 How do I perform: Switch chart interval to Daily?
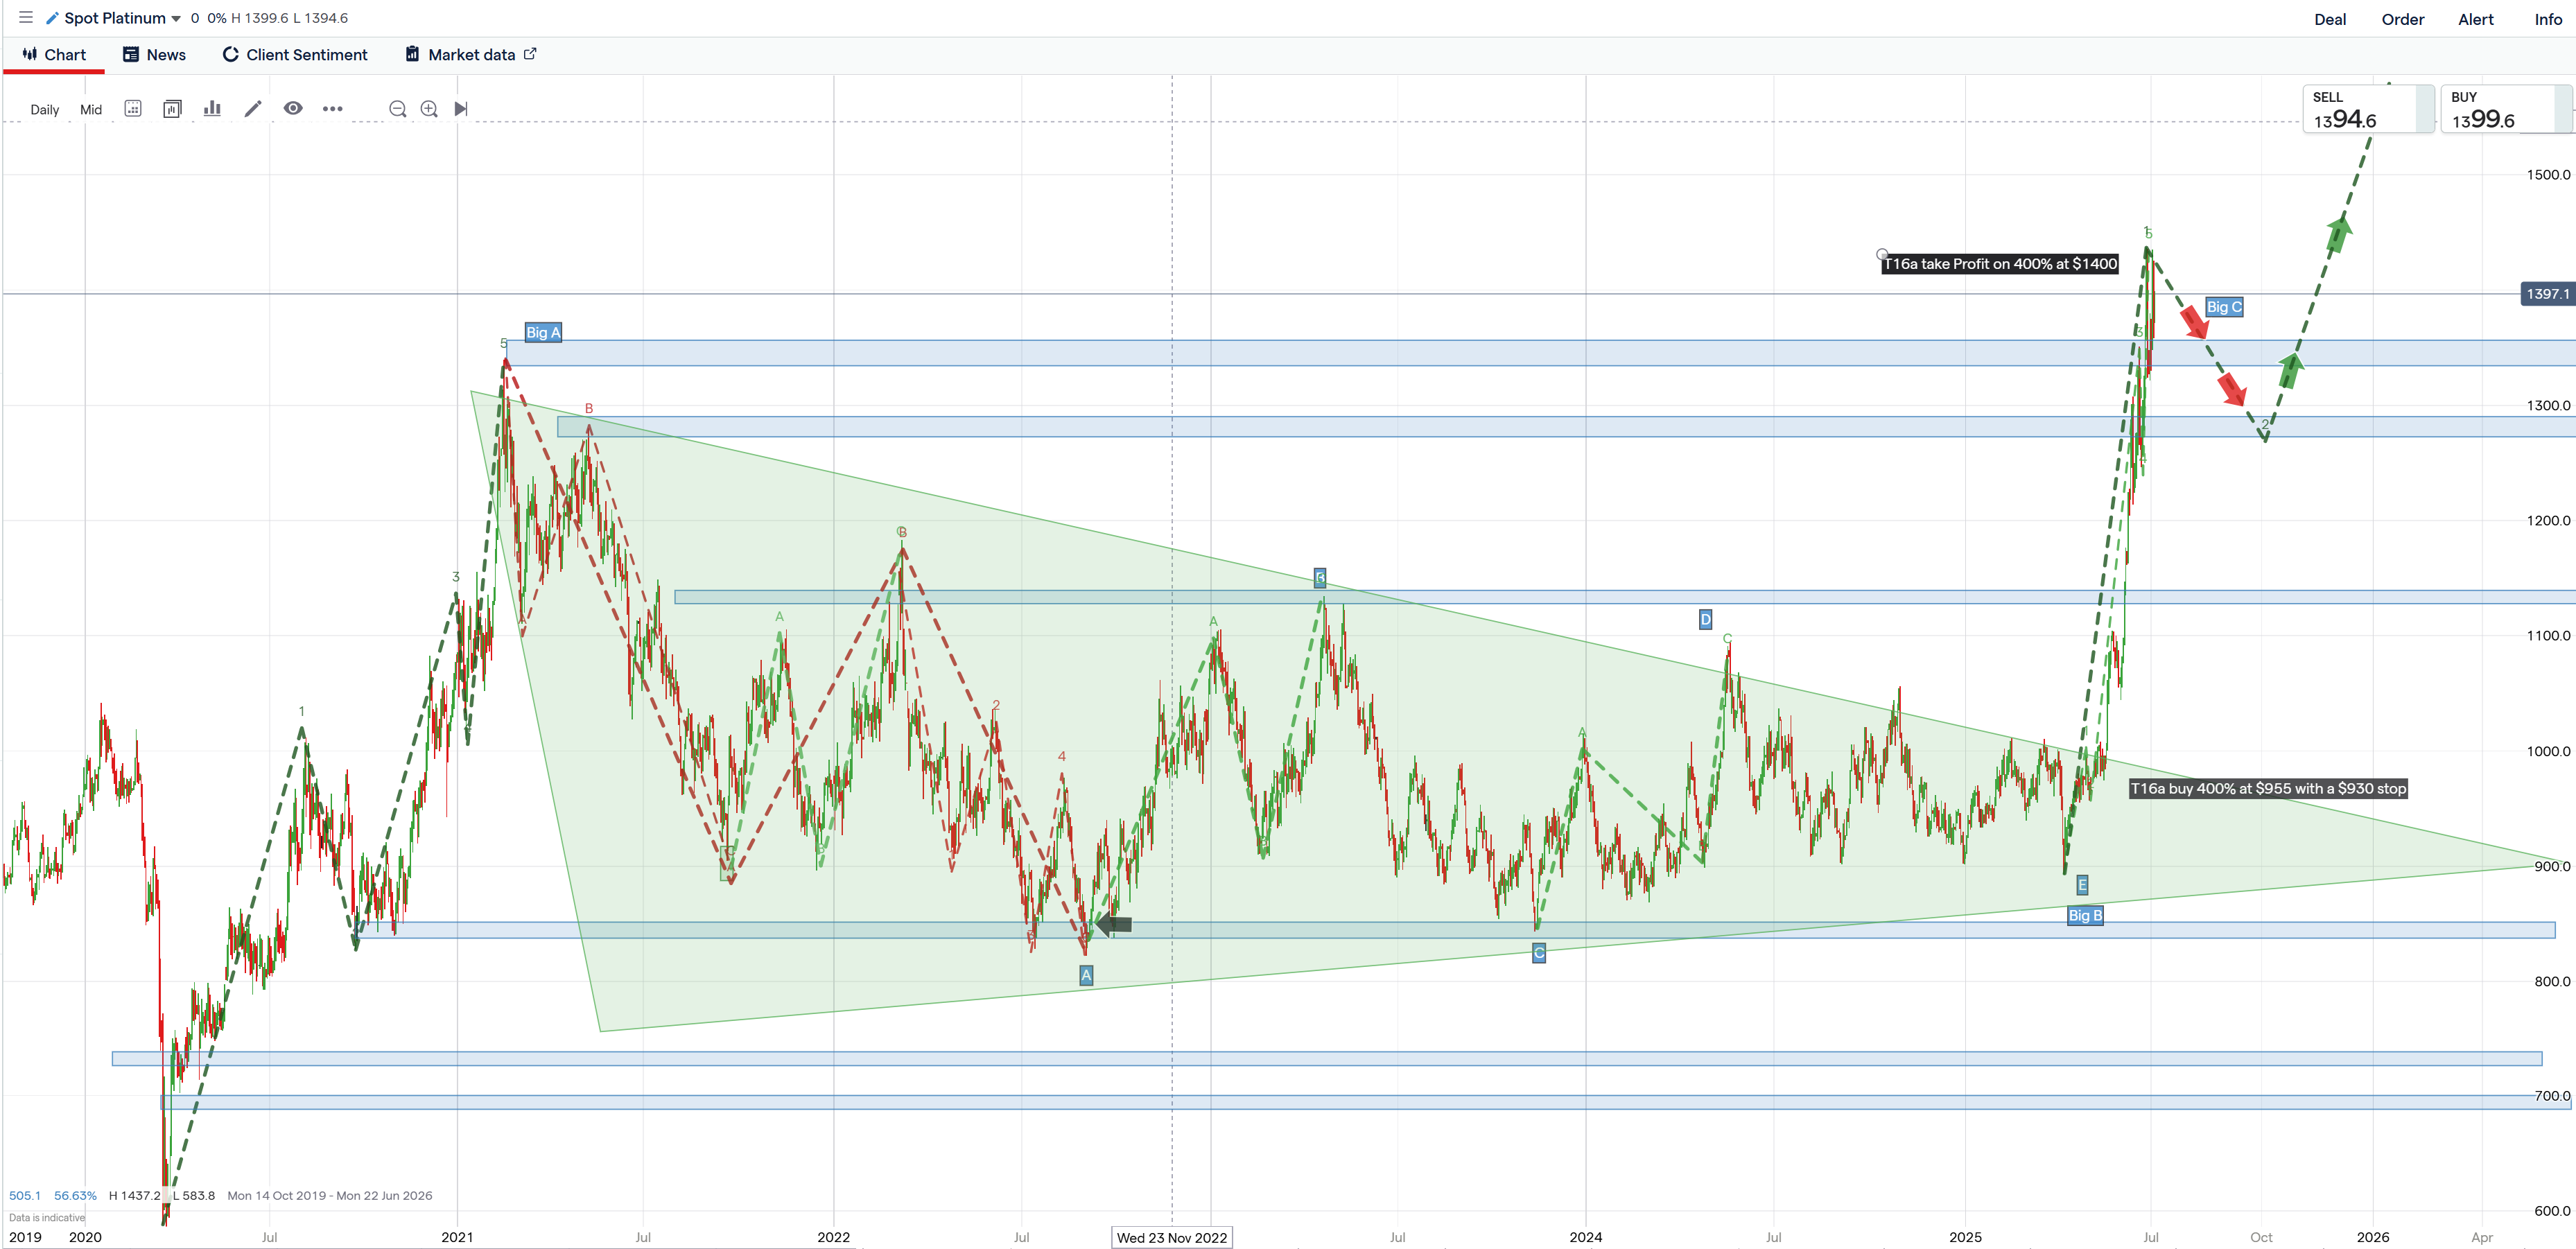[44, 110]
